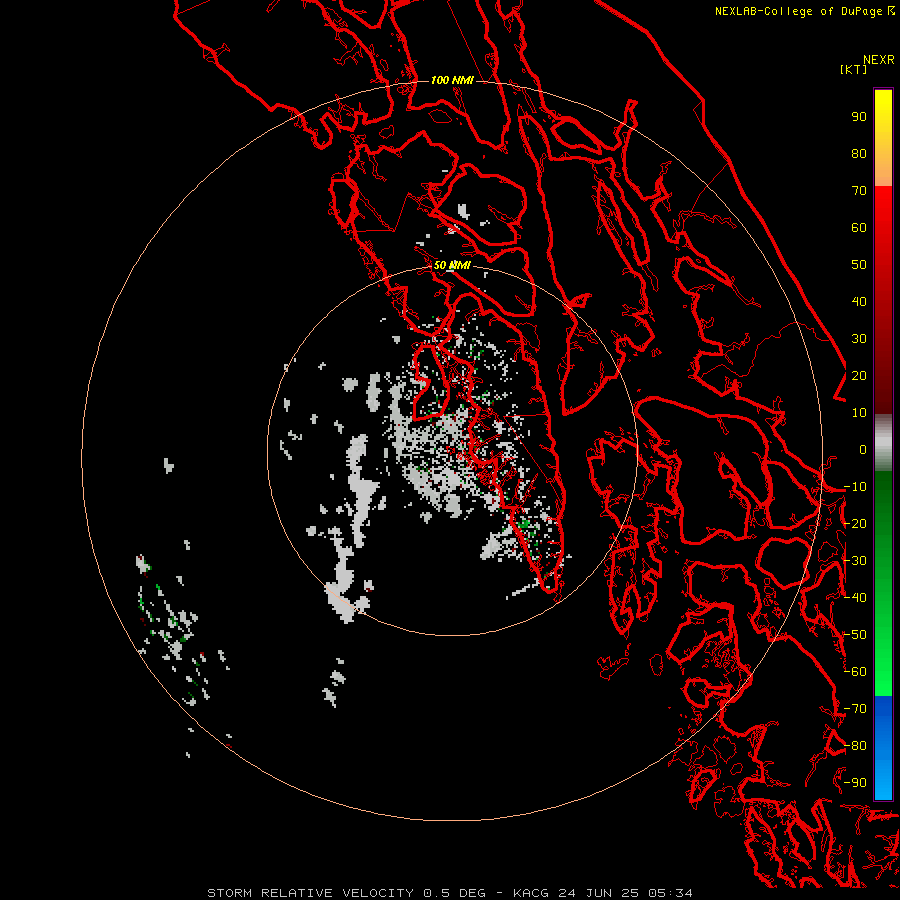Click the 24 JUN 25 date in caption
This screenshot has height=900, width=900.
[x=599, y=893]
